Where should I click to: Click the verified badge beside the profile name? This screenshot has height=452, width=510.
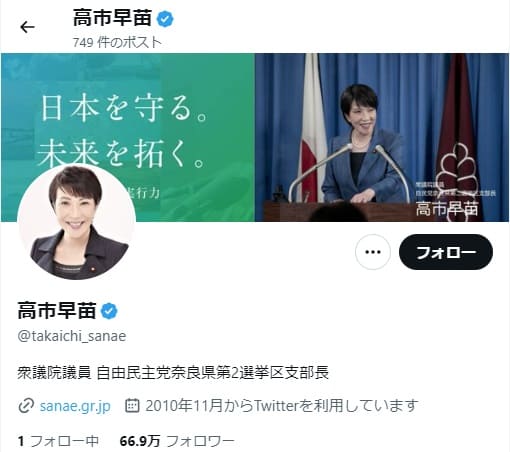pyautogui.click(x=109, y=311)
